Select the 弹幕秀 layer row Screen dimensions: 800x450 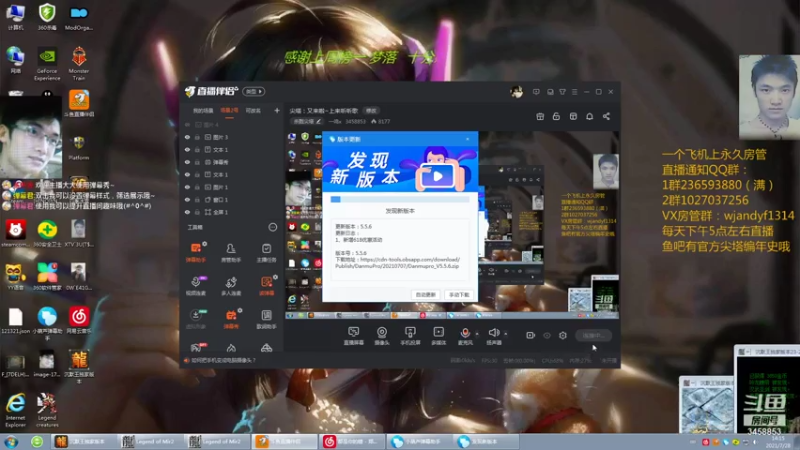click(232, 162)
